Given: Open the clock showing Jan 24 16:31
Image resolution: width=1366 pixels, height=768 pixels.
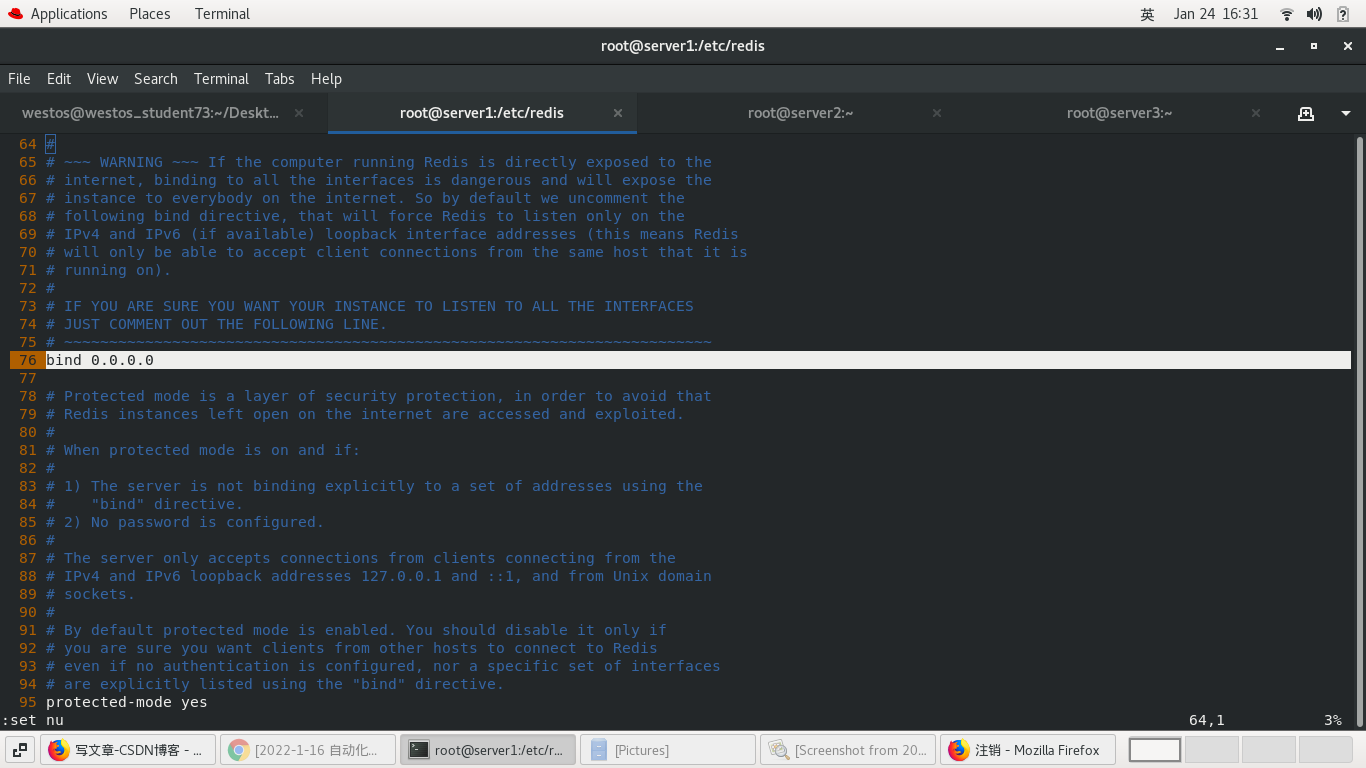Looking at the screenshot, I should [1216, 14].
